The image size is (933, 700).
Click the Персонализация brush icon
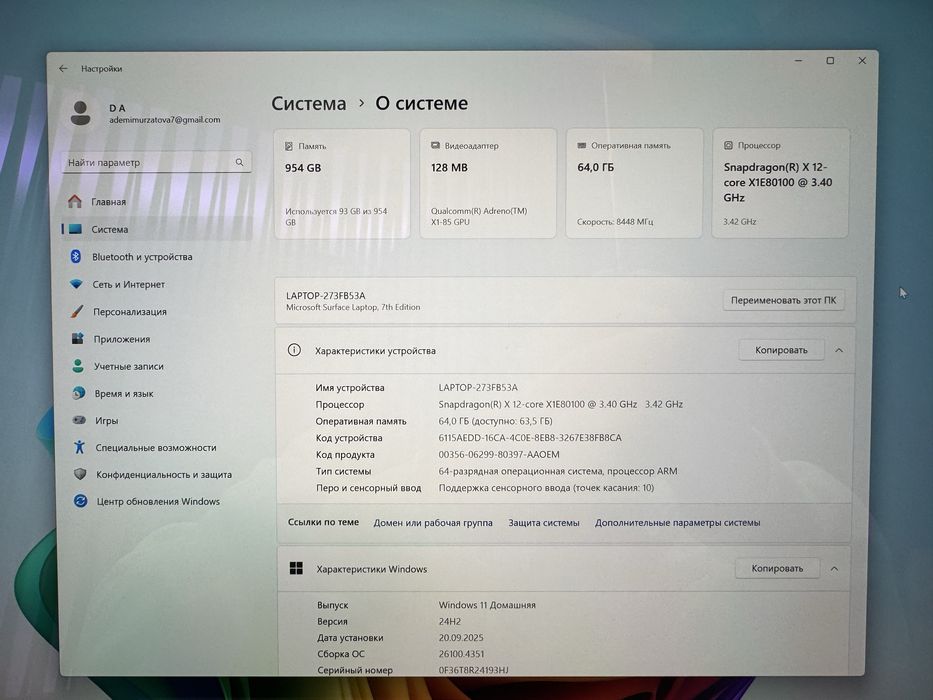tap(77, 311)
